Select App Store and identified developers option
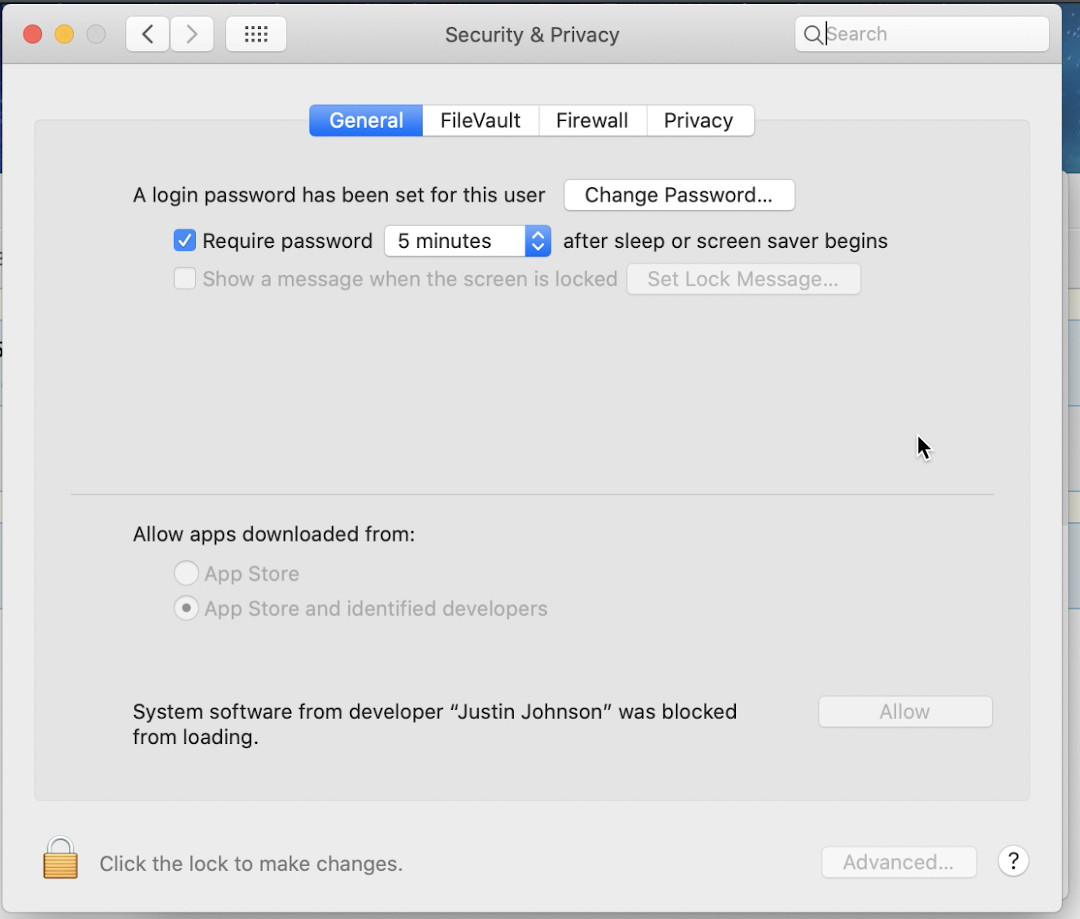This screenshot has width=1080, height=919. (x=186, y=608)
